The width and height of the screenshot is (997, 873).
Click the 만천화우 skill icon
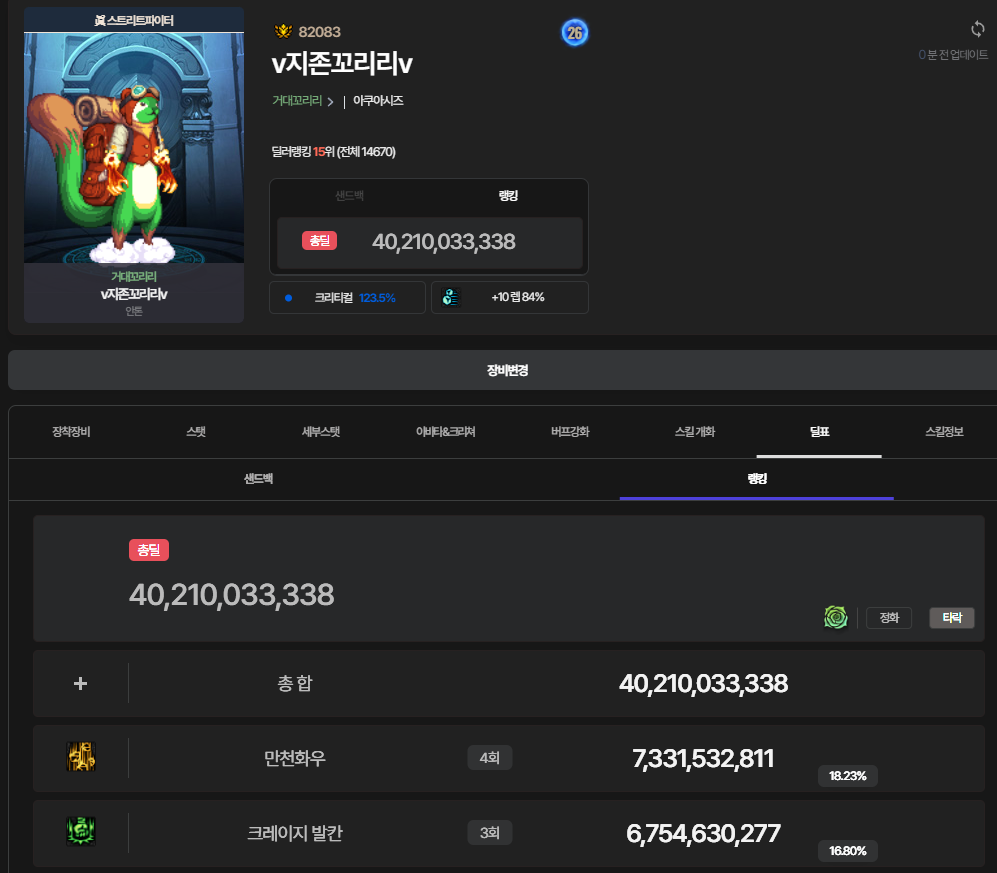[81, 758]
